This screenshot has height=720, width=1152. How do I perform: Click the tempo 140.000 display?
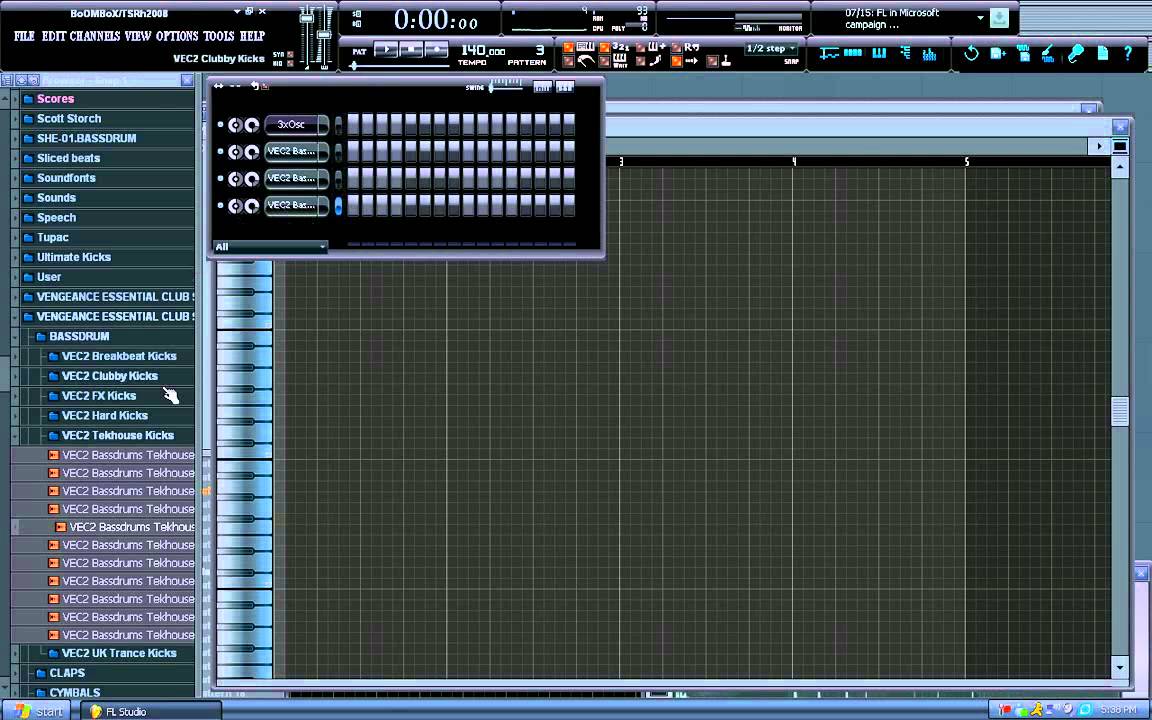coord(483,51)
